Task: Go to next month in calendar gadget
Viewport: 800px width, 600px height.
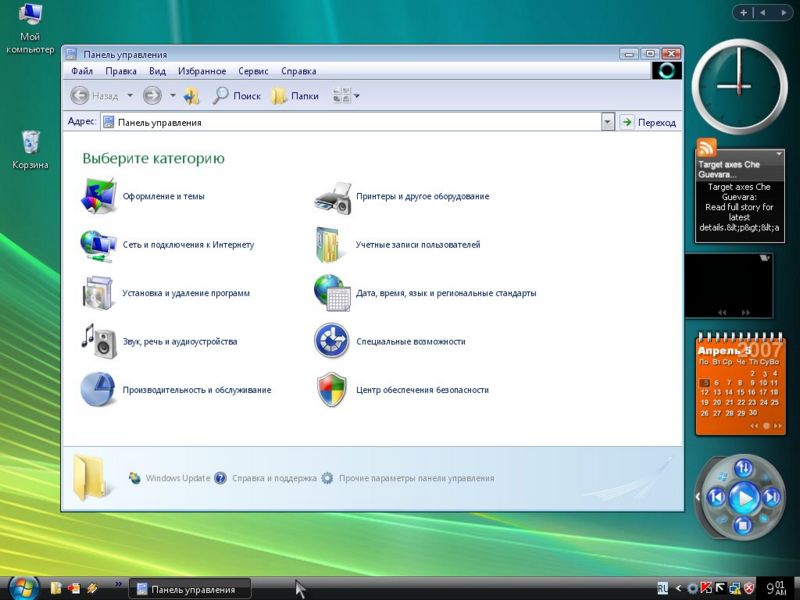Action: point(778,426)
